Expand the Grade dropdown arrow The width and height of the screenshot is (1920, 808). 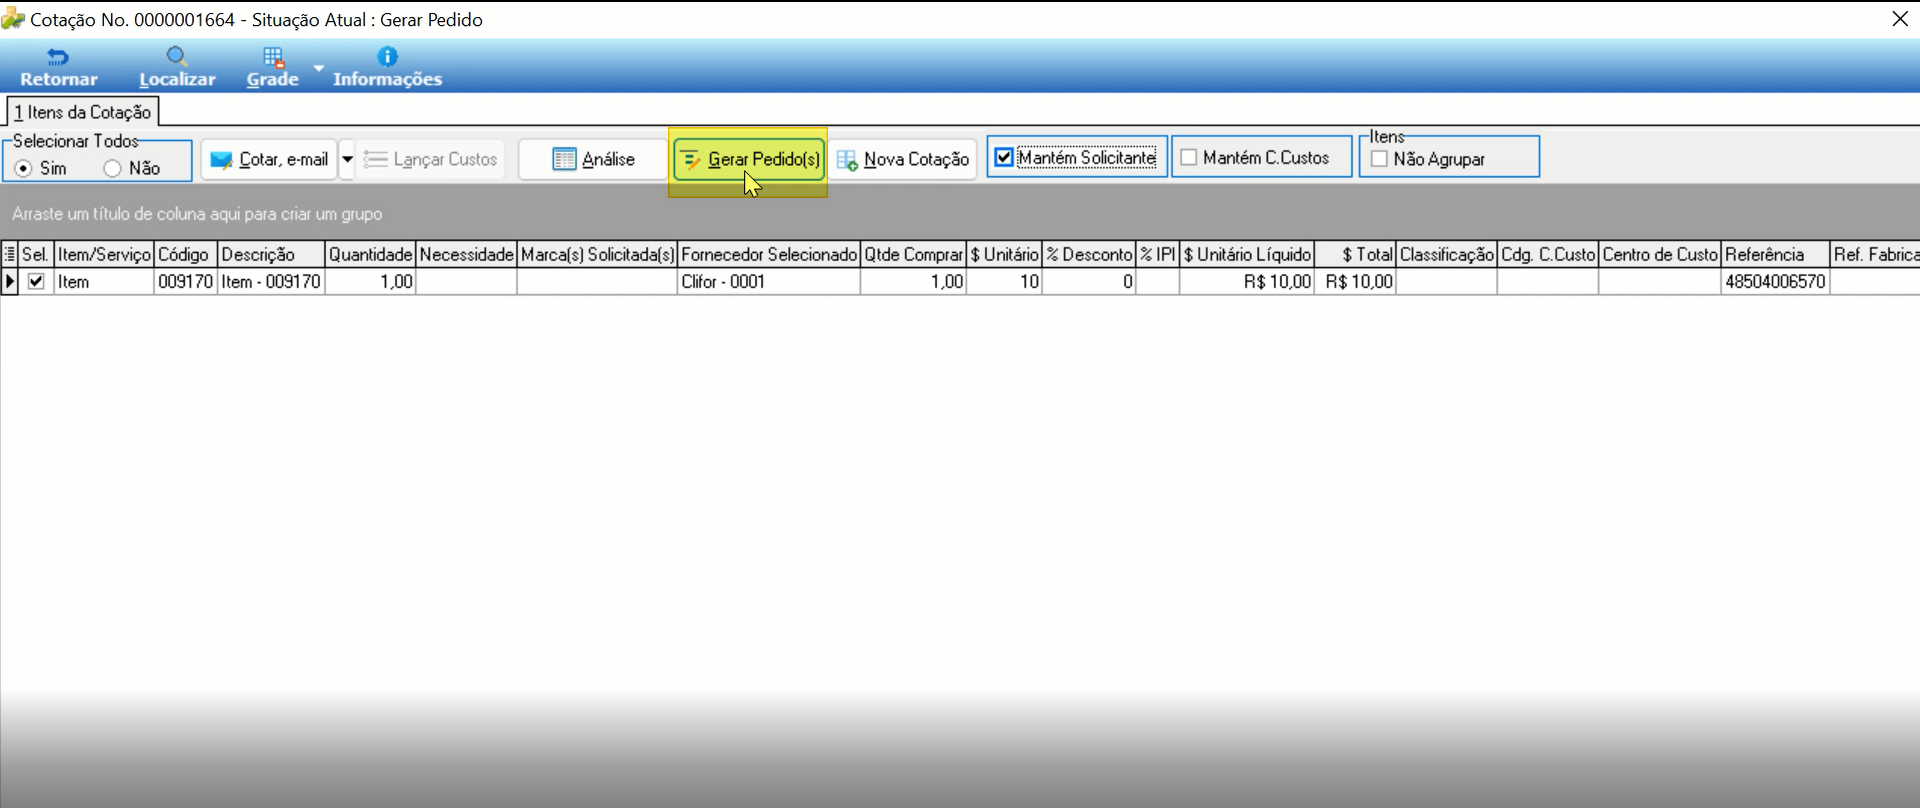(x=318, y=68)
